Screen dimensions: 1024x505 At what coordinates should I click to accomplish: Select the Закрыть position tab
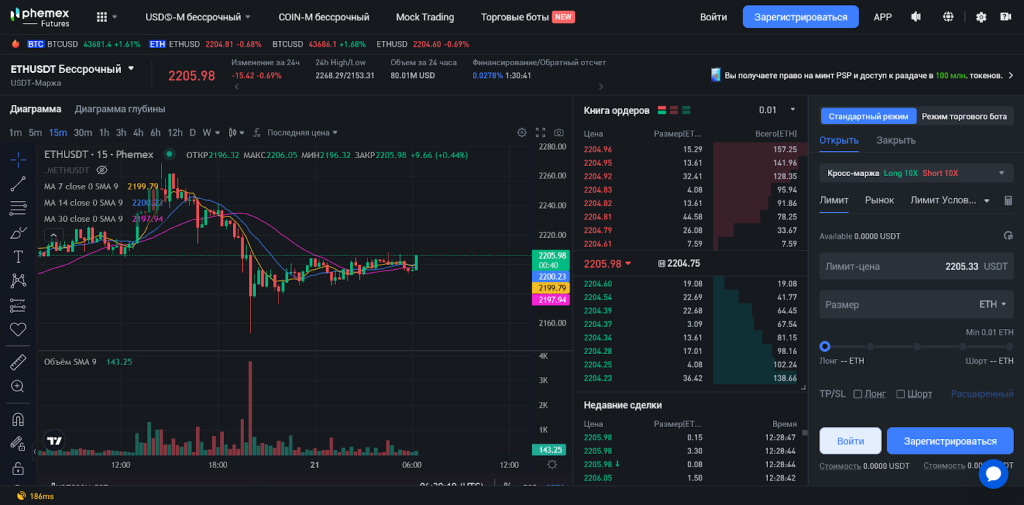[895, 140]
